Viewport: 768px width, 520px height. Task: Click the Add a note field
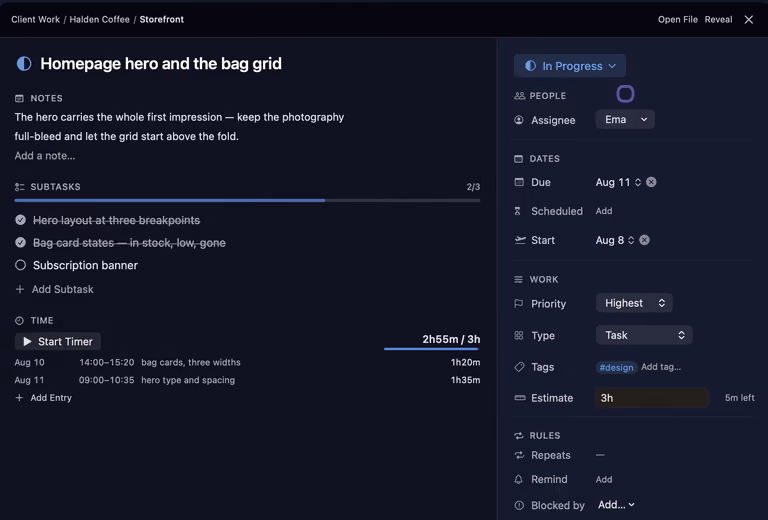[45, 156]
